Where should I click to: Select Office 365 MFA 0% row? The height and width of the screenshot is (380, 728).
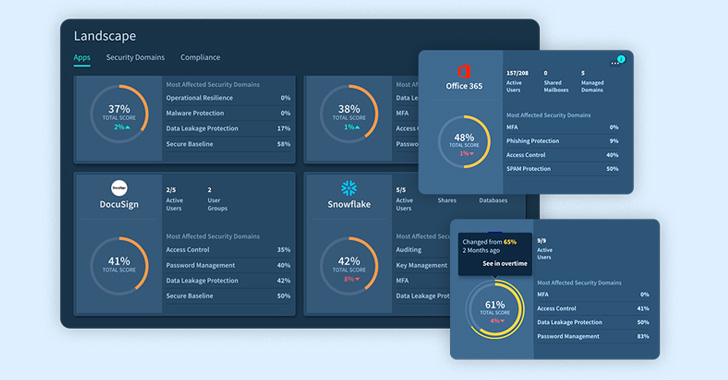click(x=562, y=127)
